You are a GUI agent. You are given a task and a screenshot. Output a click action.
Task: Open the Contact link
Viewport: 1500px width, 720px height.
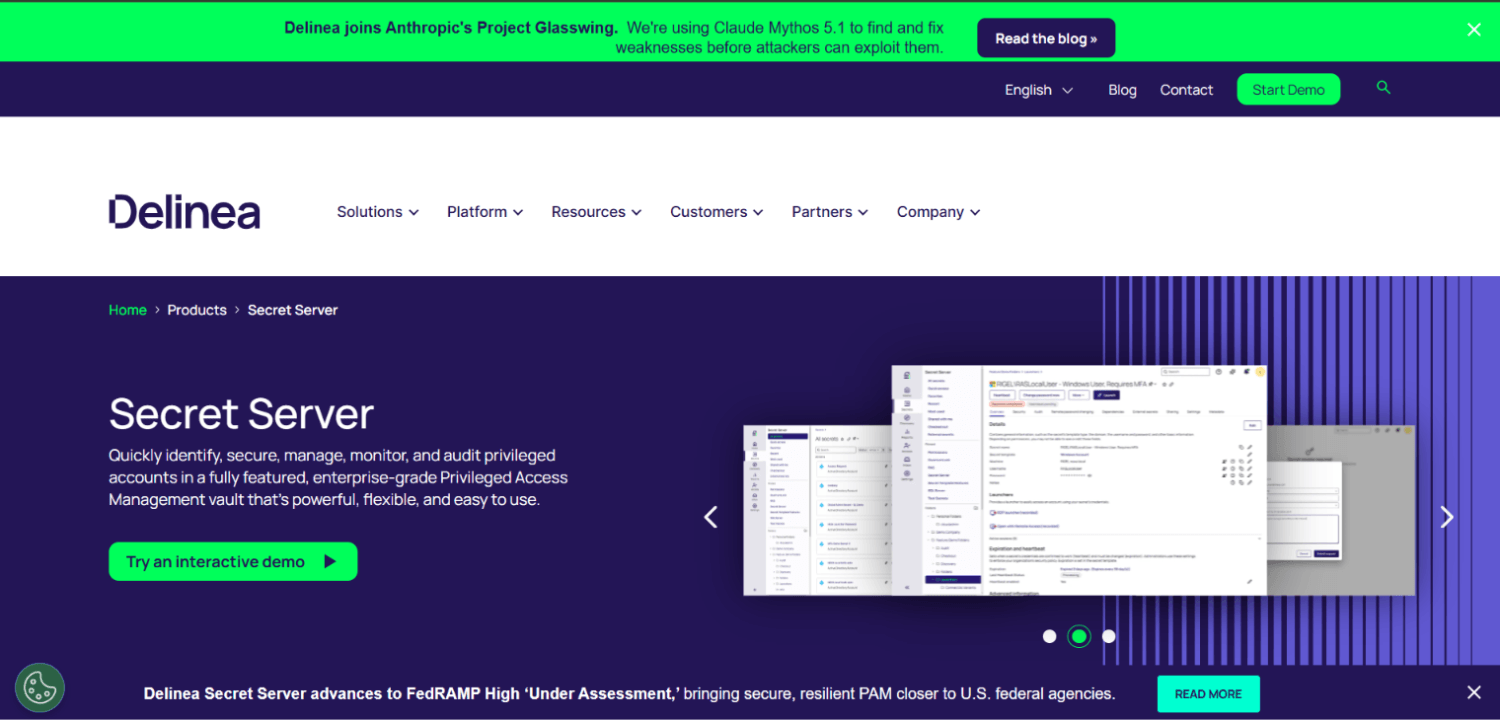point(1186,90)
